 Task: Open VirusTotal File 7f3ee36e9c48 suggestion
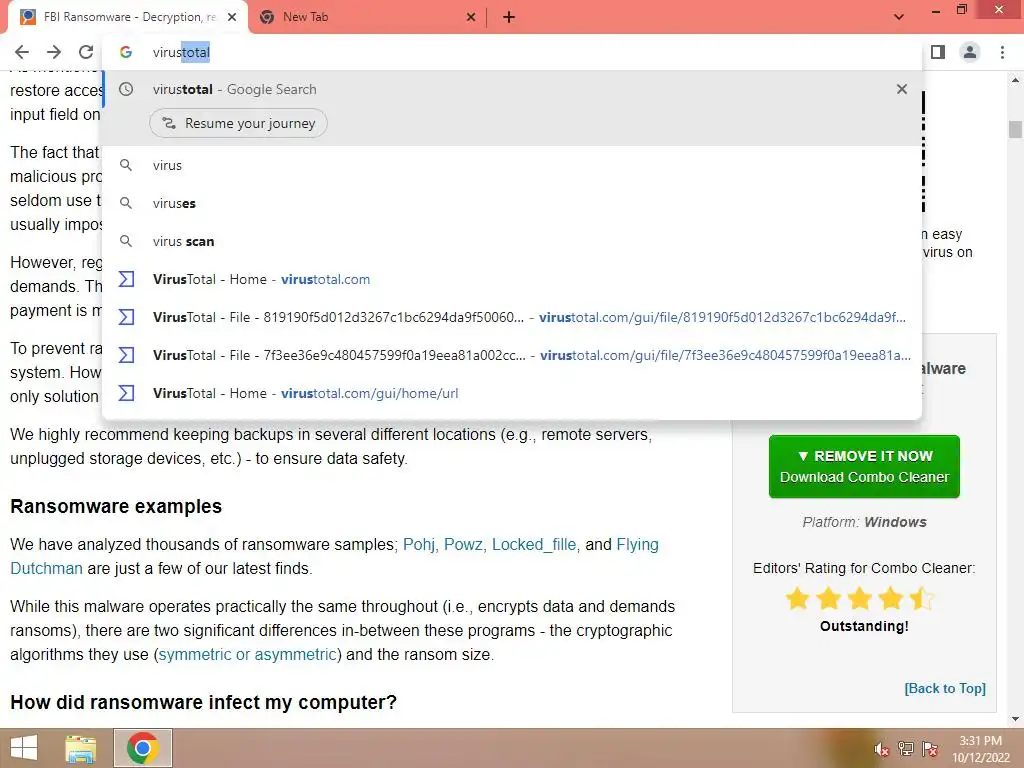point(512,355)
